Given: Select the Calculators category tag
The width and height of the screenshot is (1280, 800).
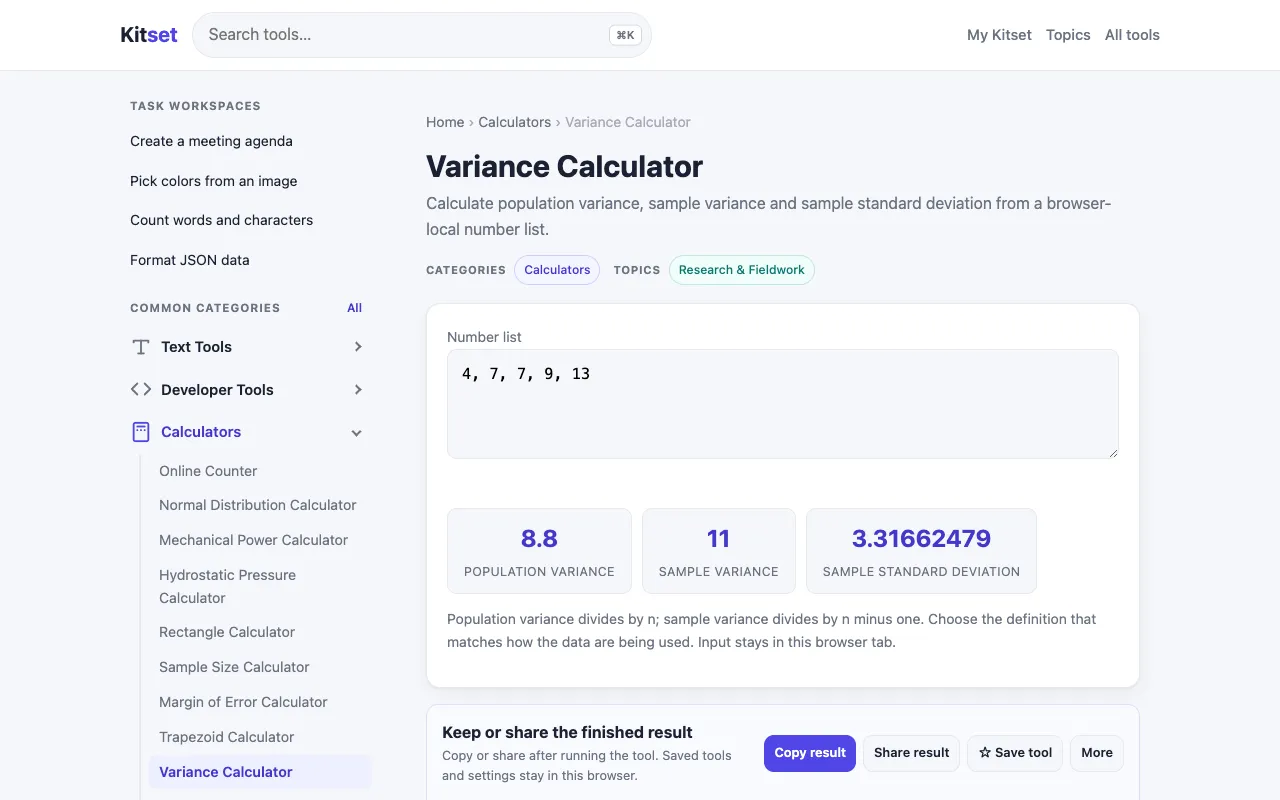Looking at the screenshot, I should 557,270.
